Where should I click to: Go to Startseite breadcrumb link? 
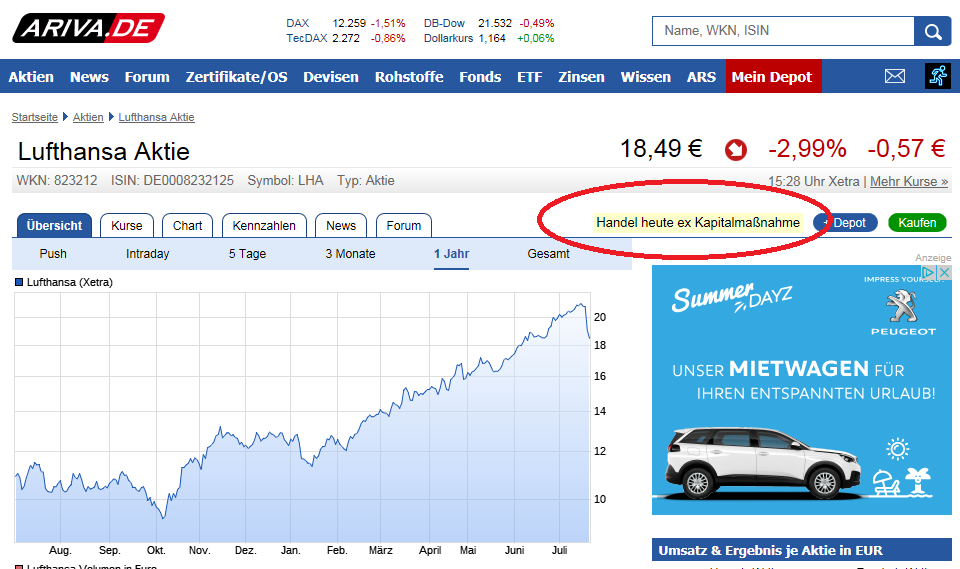pyautogui.click(x=34, y=117)
